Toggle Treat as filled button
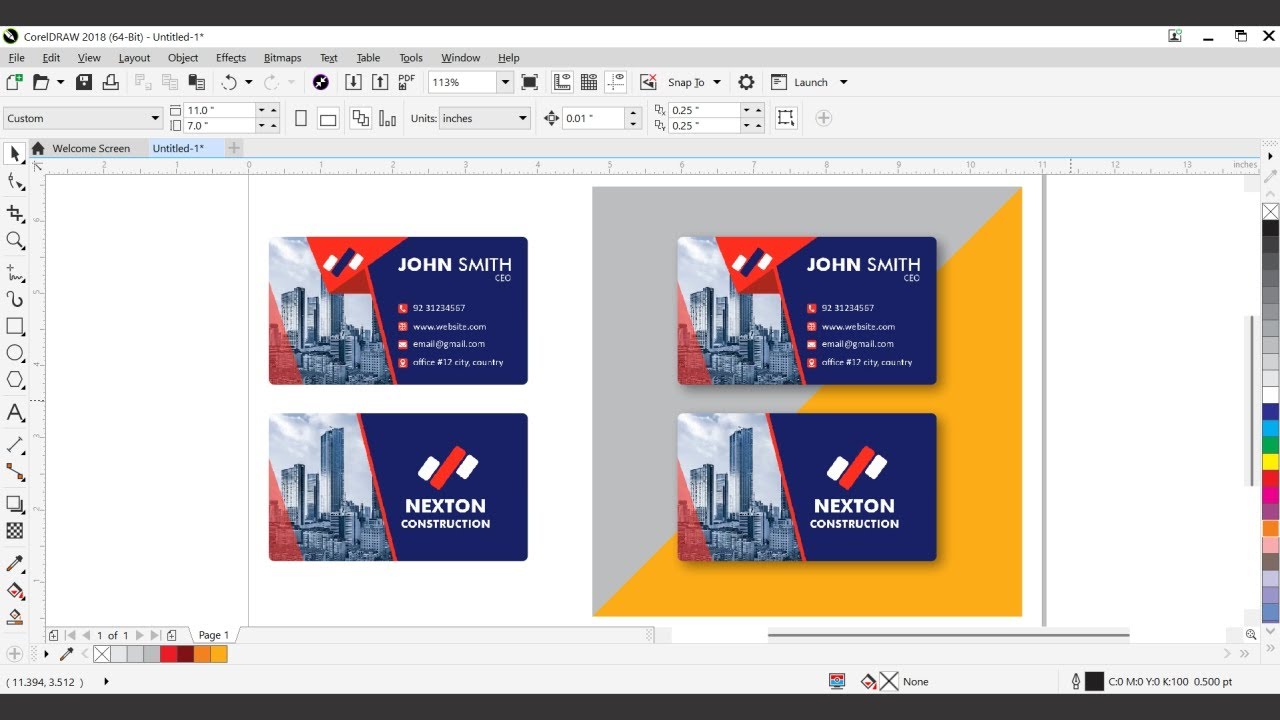This screenshot has width=1280, height=720. tap(786, 118)
